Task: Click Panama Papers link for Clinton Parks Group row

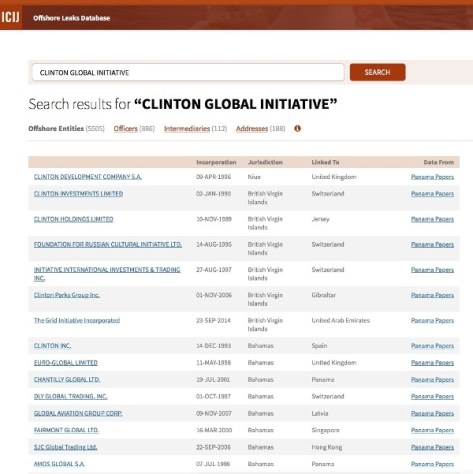Action: [432, 295]
